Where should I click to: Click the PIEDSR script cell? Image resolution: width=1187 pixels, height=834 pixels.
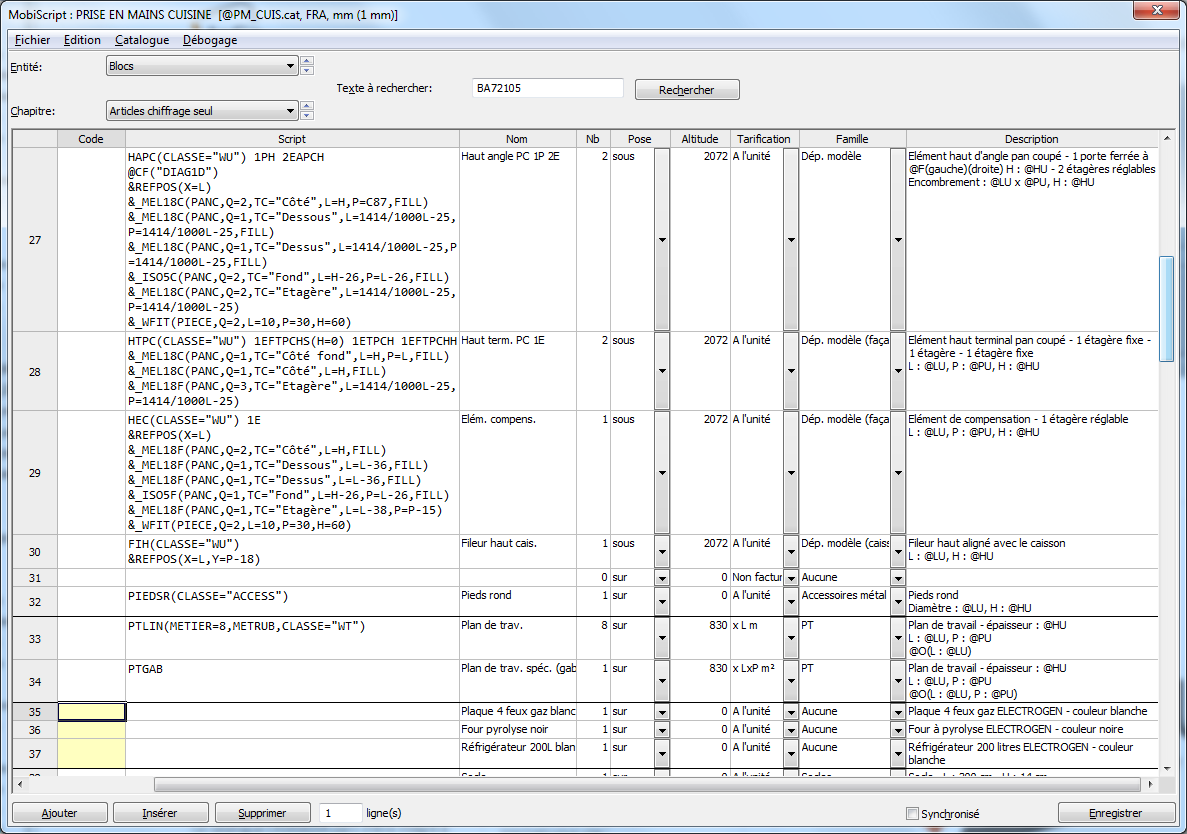(x=292, y=602)
